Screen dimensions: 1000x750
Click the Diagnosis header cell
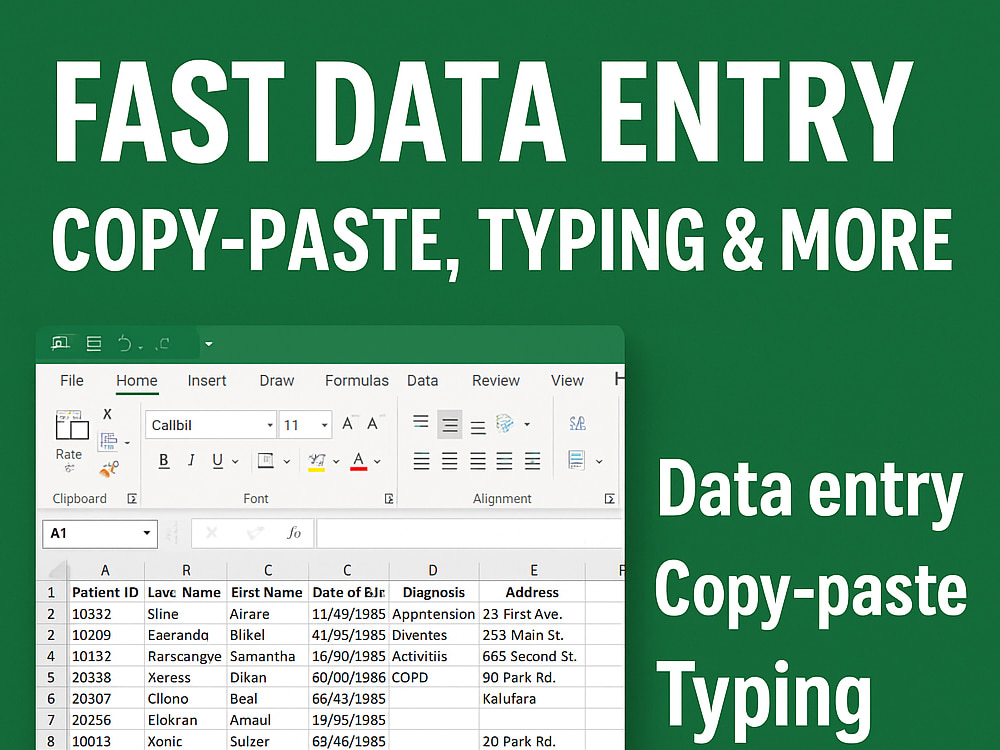(x=434, y=592)
